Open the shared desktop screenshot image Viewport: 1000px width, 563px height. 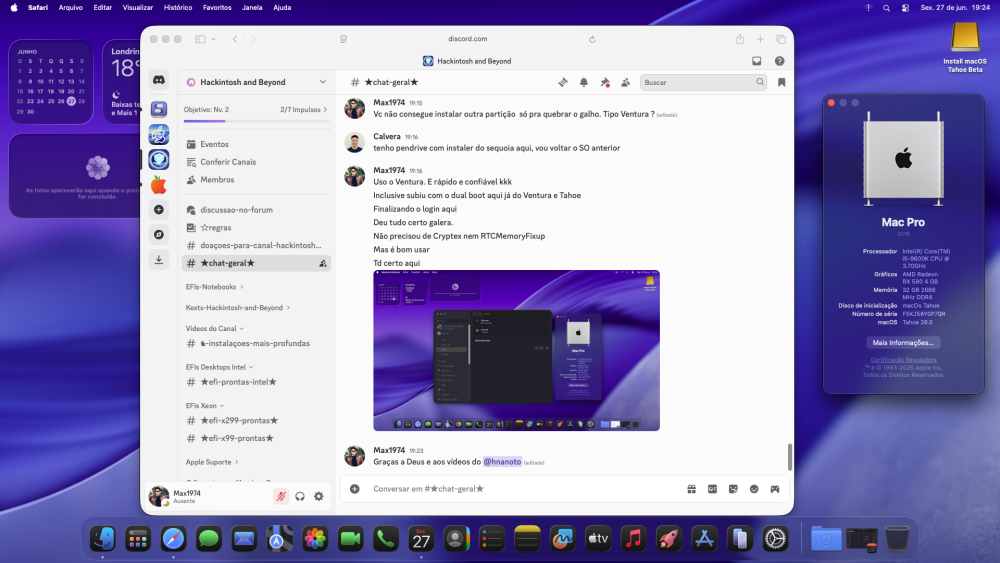pyautogui.click(x=517, y=351)
